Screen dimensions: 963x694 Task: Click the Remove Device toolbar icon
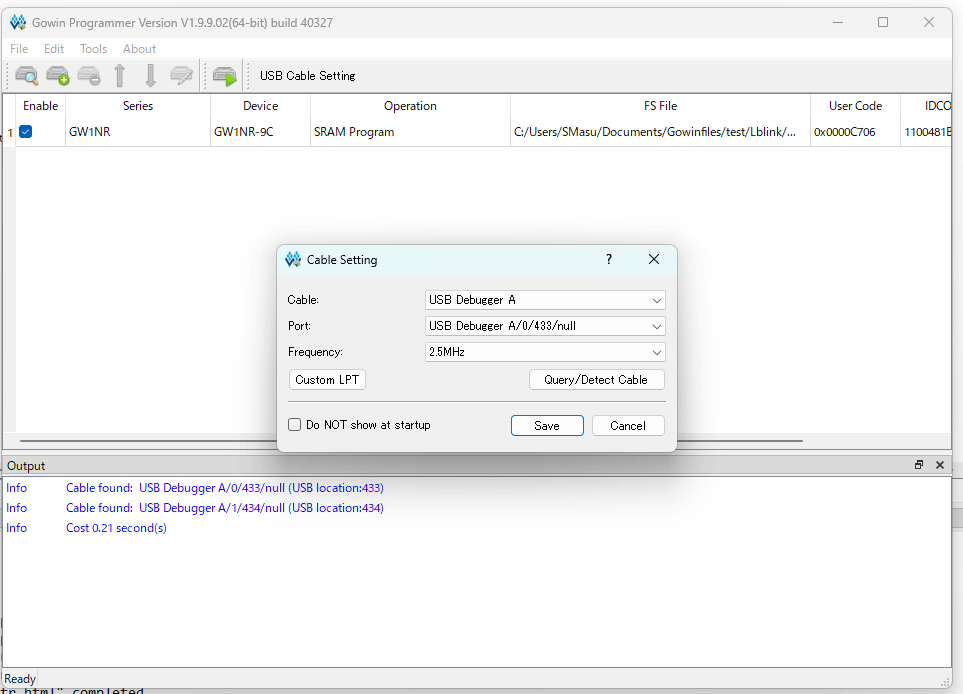[x=89, y=76]
